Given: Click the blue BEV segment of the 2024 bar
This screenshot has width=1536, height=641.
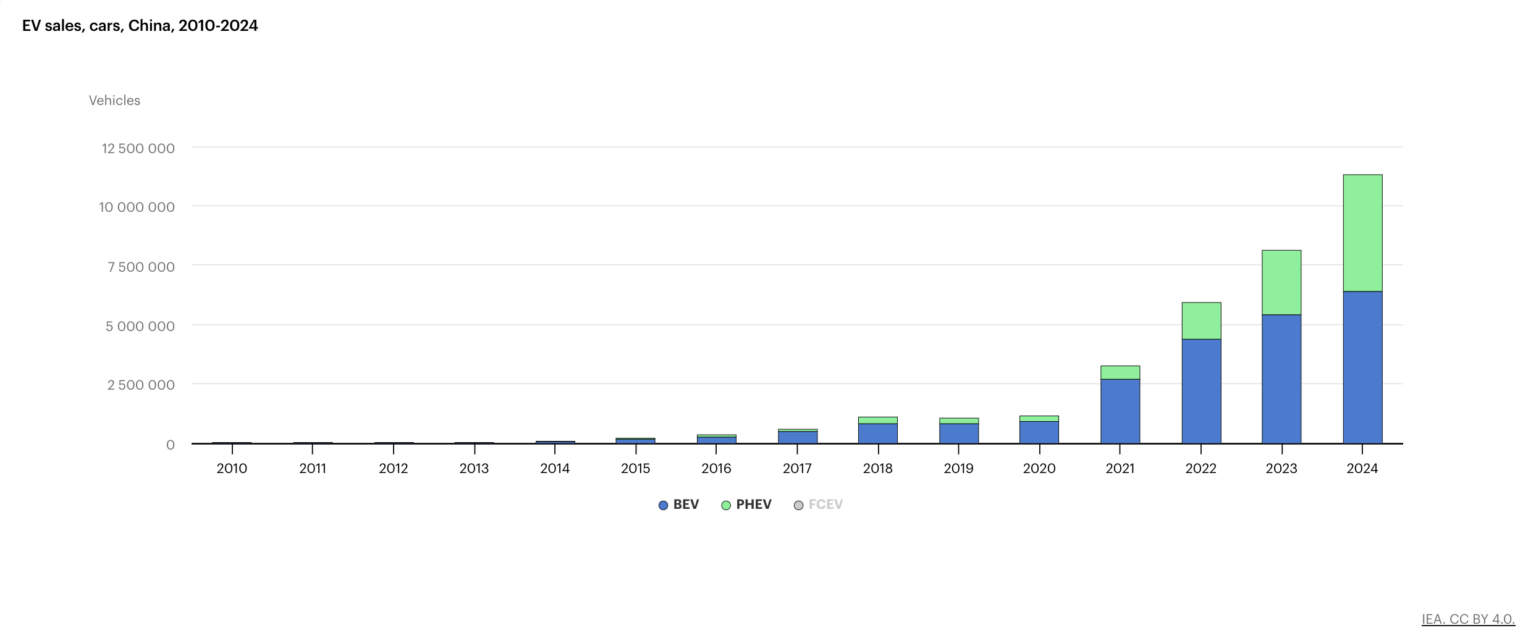Looking at the screenshot, I should pyautogui.click(x=1362, y=367).
